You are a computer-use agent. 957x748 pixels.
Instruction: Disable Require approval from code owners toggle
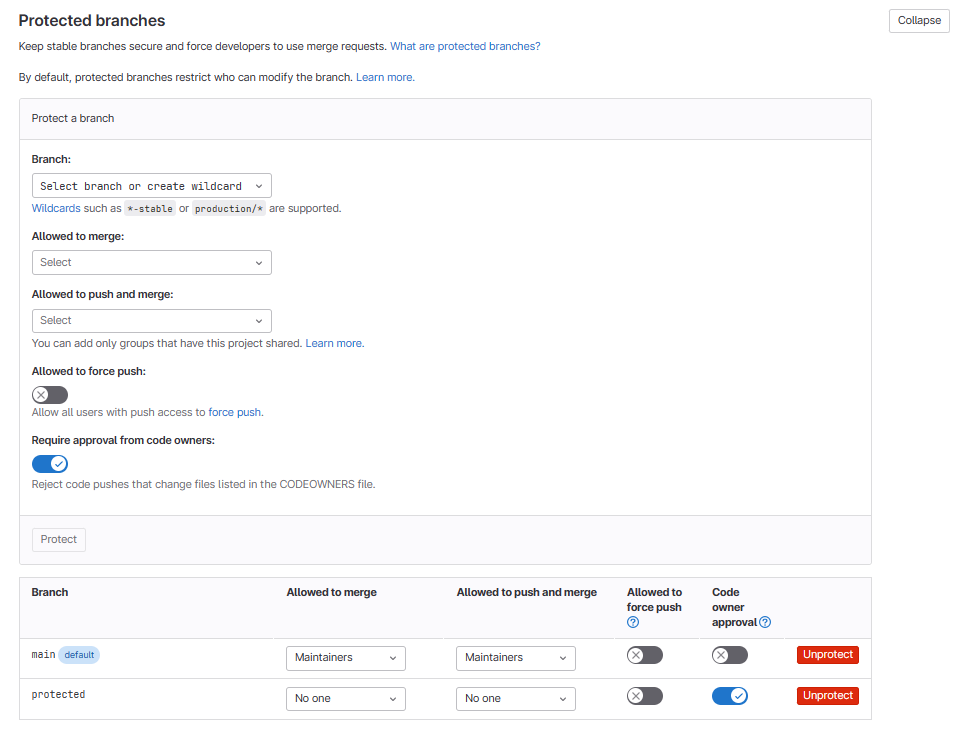click(x=50, y=464)
